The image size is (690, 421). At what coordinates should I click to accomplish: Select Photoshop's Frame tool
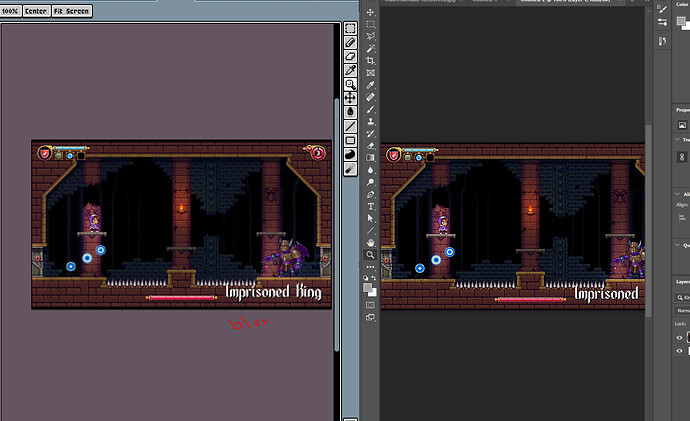(x=371, y=73)
